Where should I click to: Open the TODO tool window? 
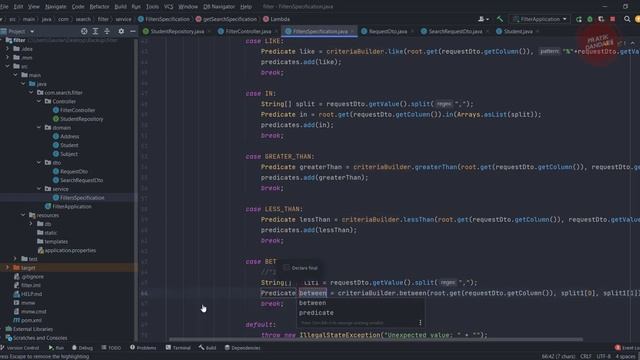point(111,348)
